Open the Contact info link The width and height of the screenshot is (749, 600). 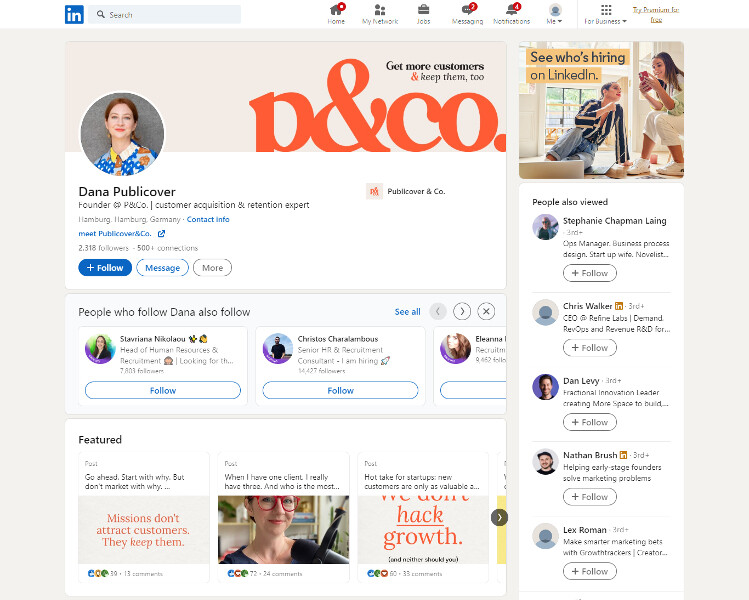pos(208,219)
